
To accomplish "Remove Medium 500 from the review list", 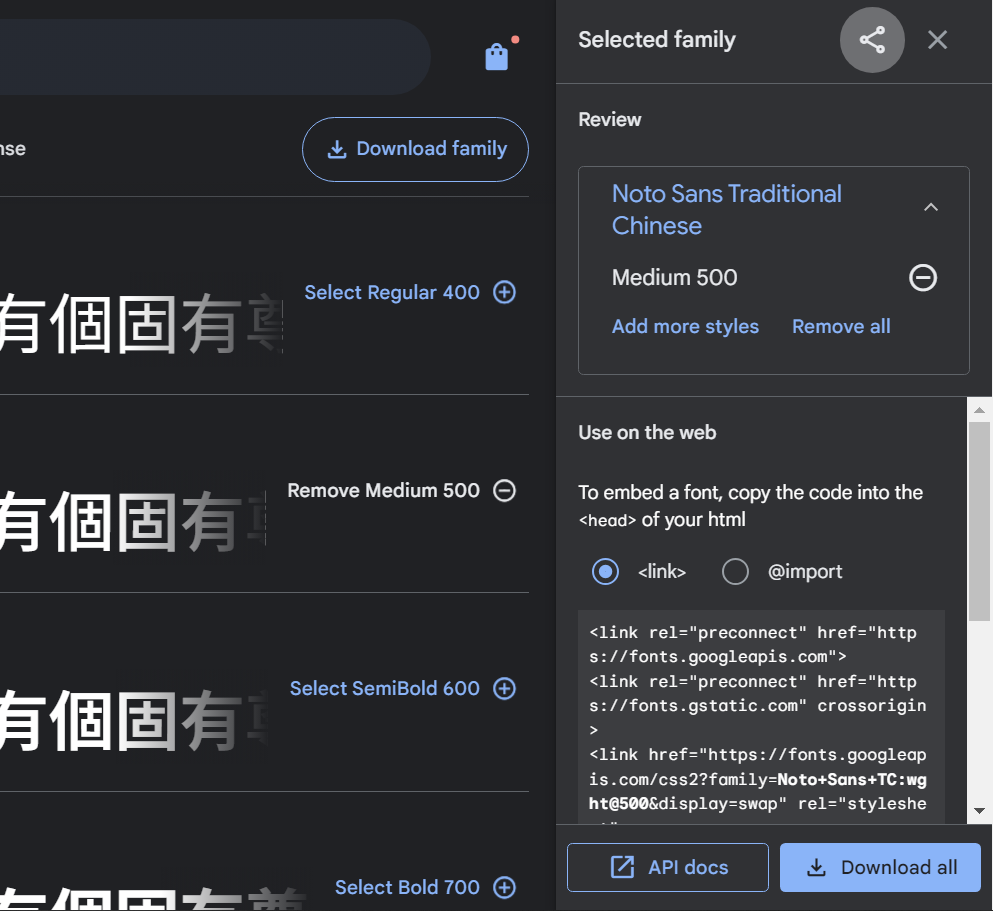I will pos(923,277).
